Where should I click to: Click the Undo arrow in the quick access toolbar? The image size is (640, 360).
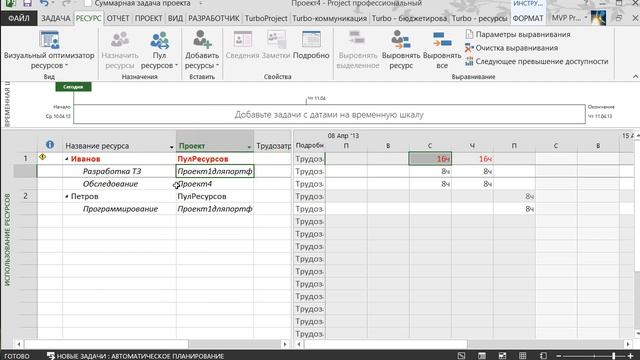tap(44, 4)
